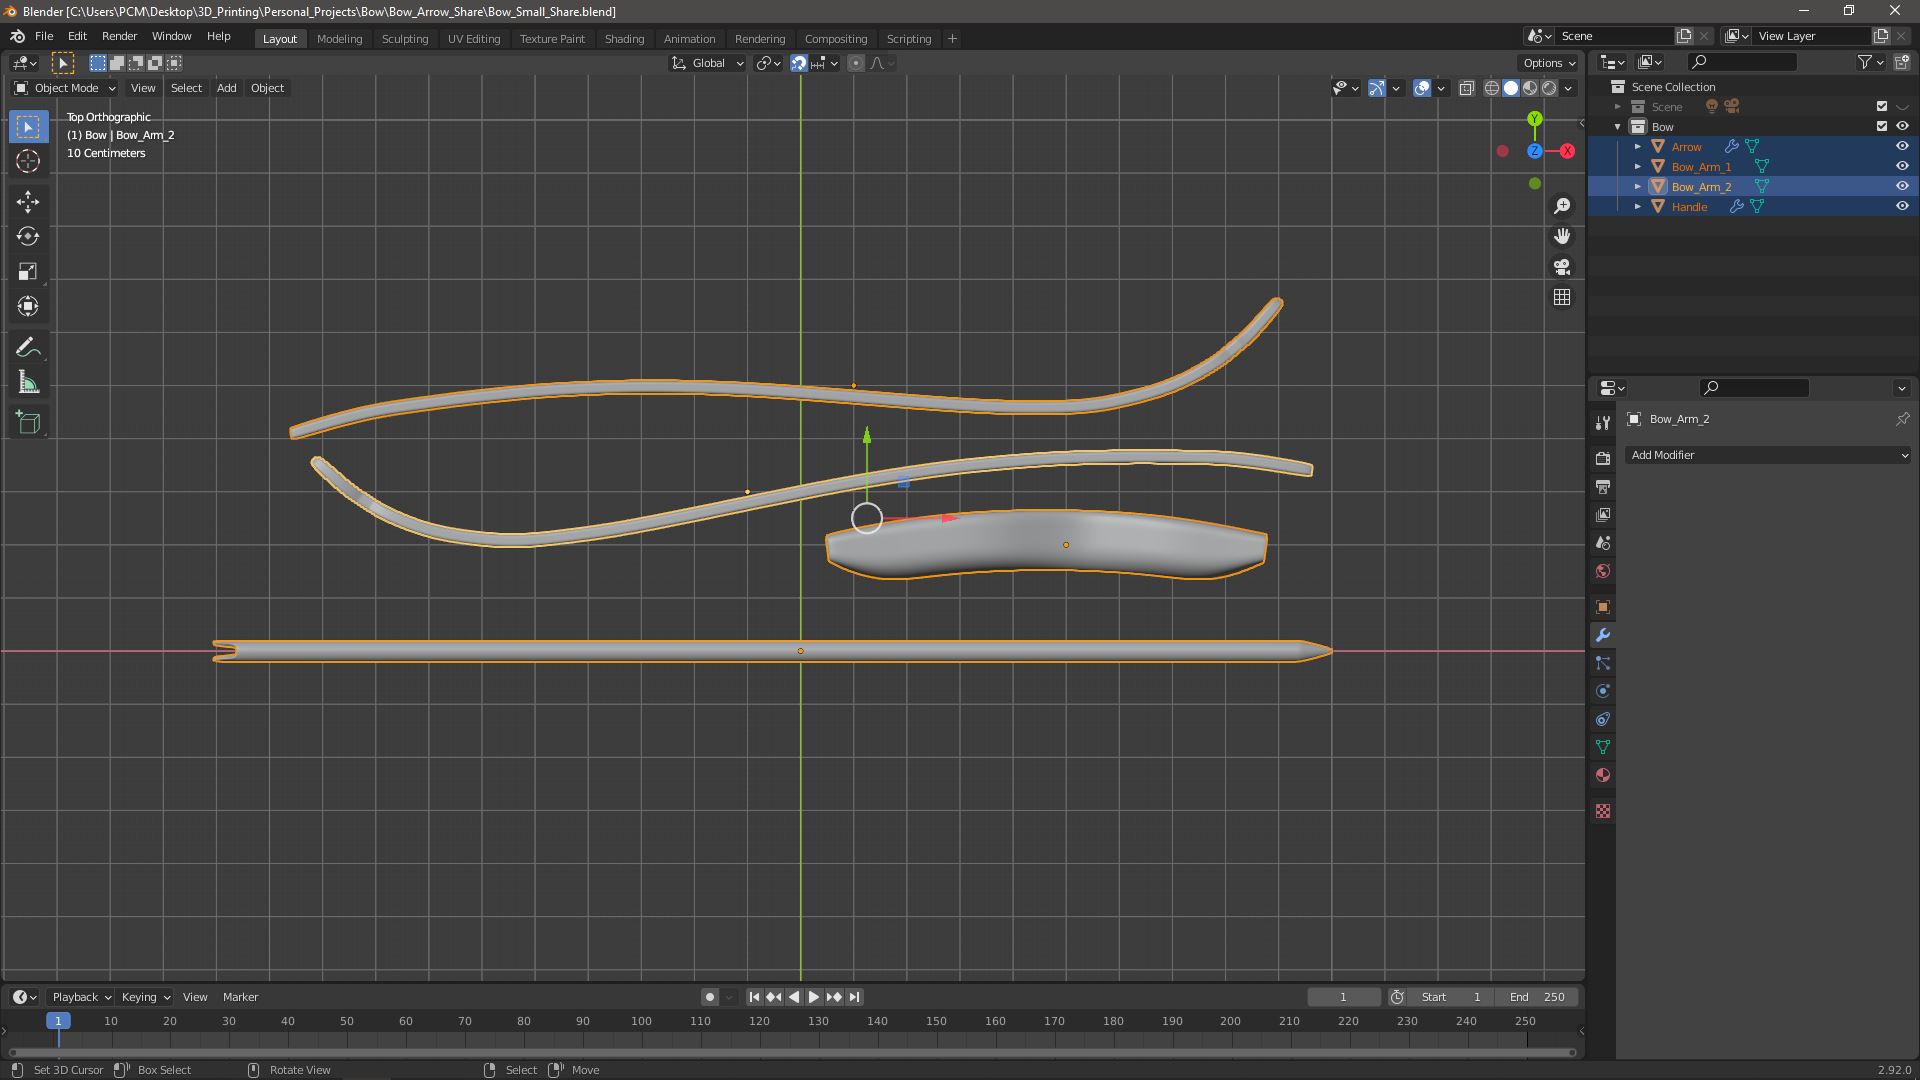The width and height of the screenshot is (1920, 1080).
Task: Switch to the Sculpting workspace tab
Action: coord(404,38)
